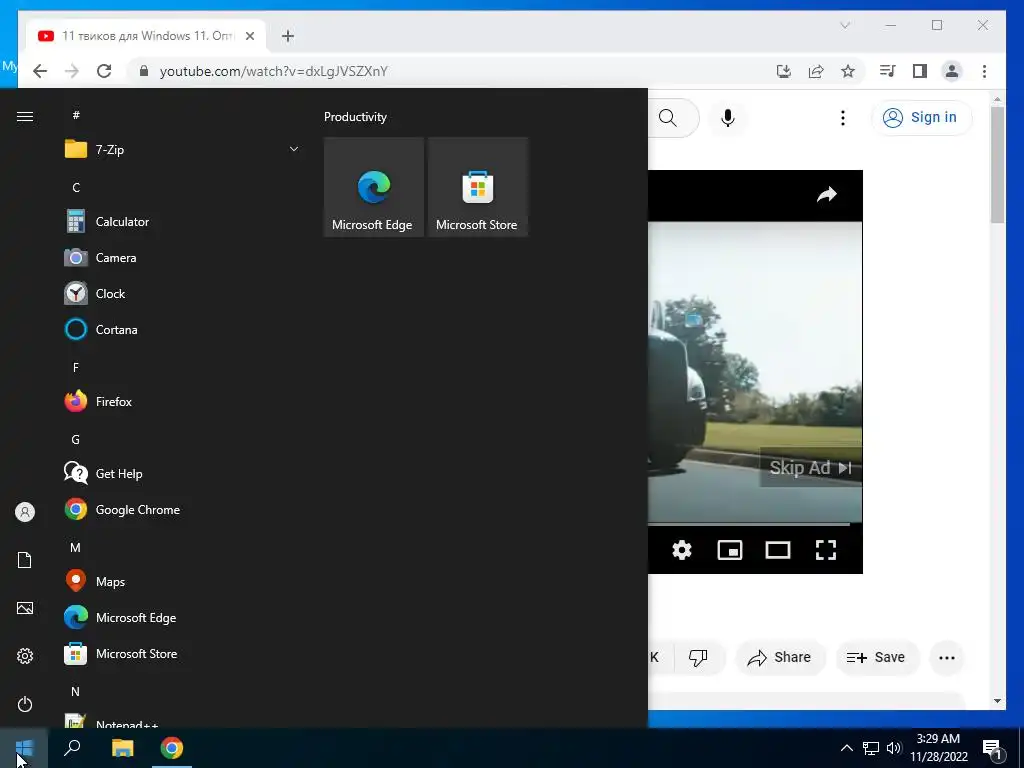This screenshot has width=1024, height=768.
Task: Expand the 7-Zip folder chevron
Action: [294, 149]
